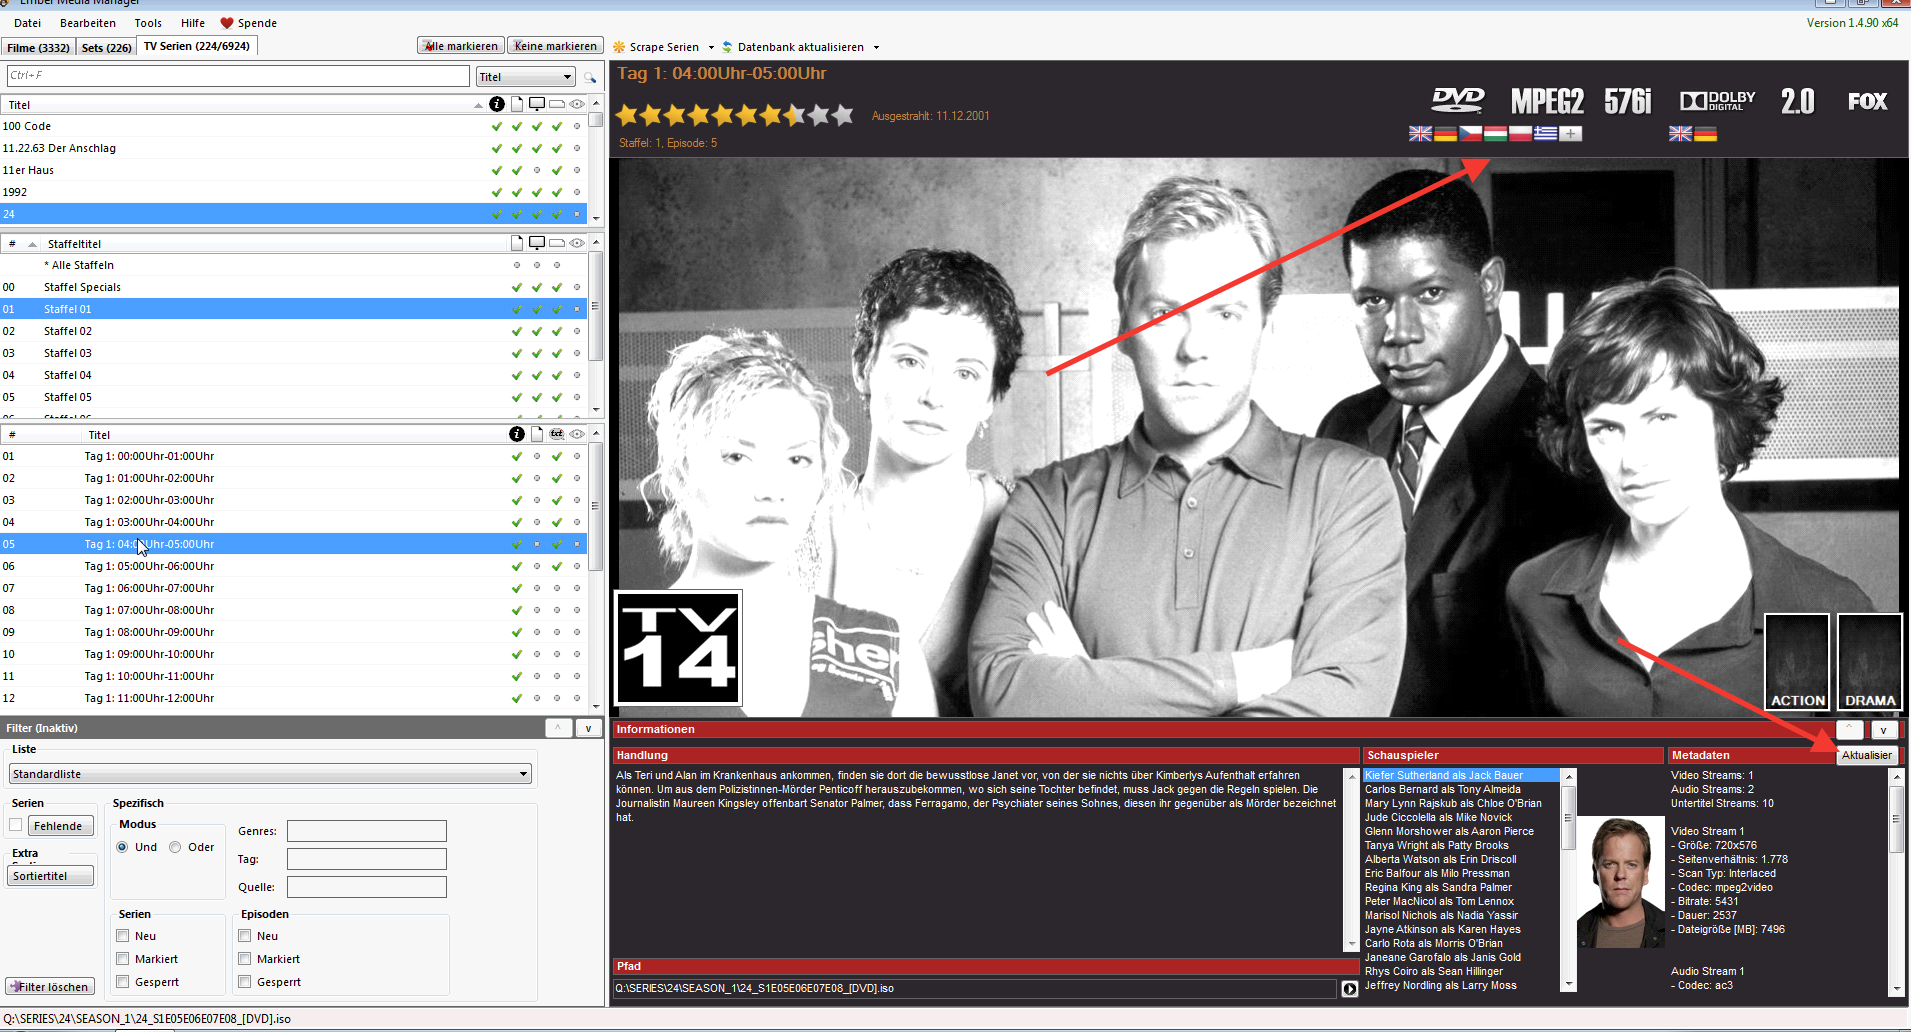Click Alle markieren button

point(461,46)
